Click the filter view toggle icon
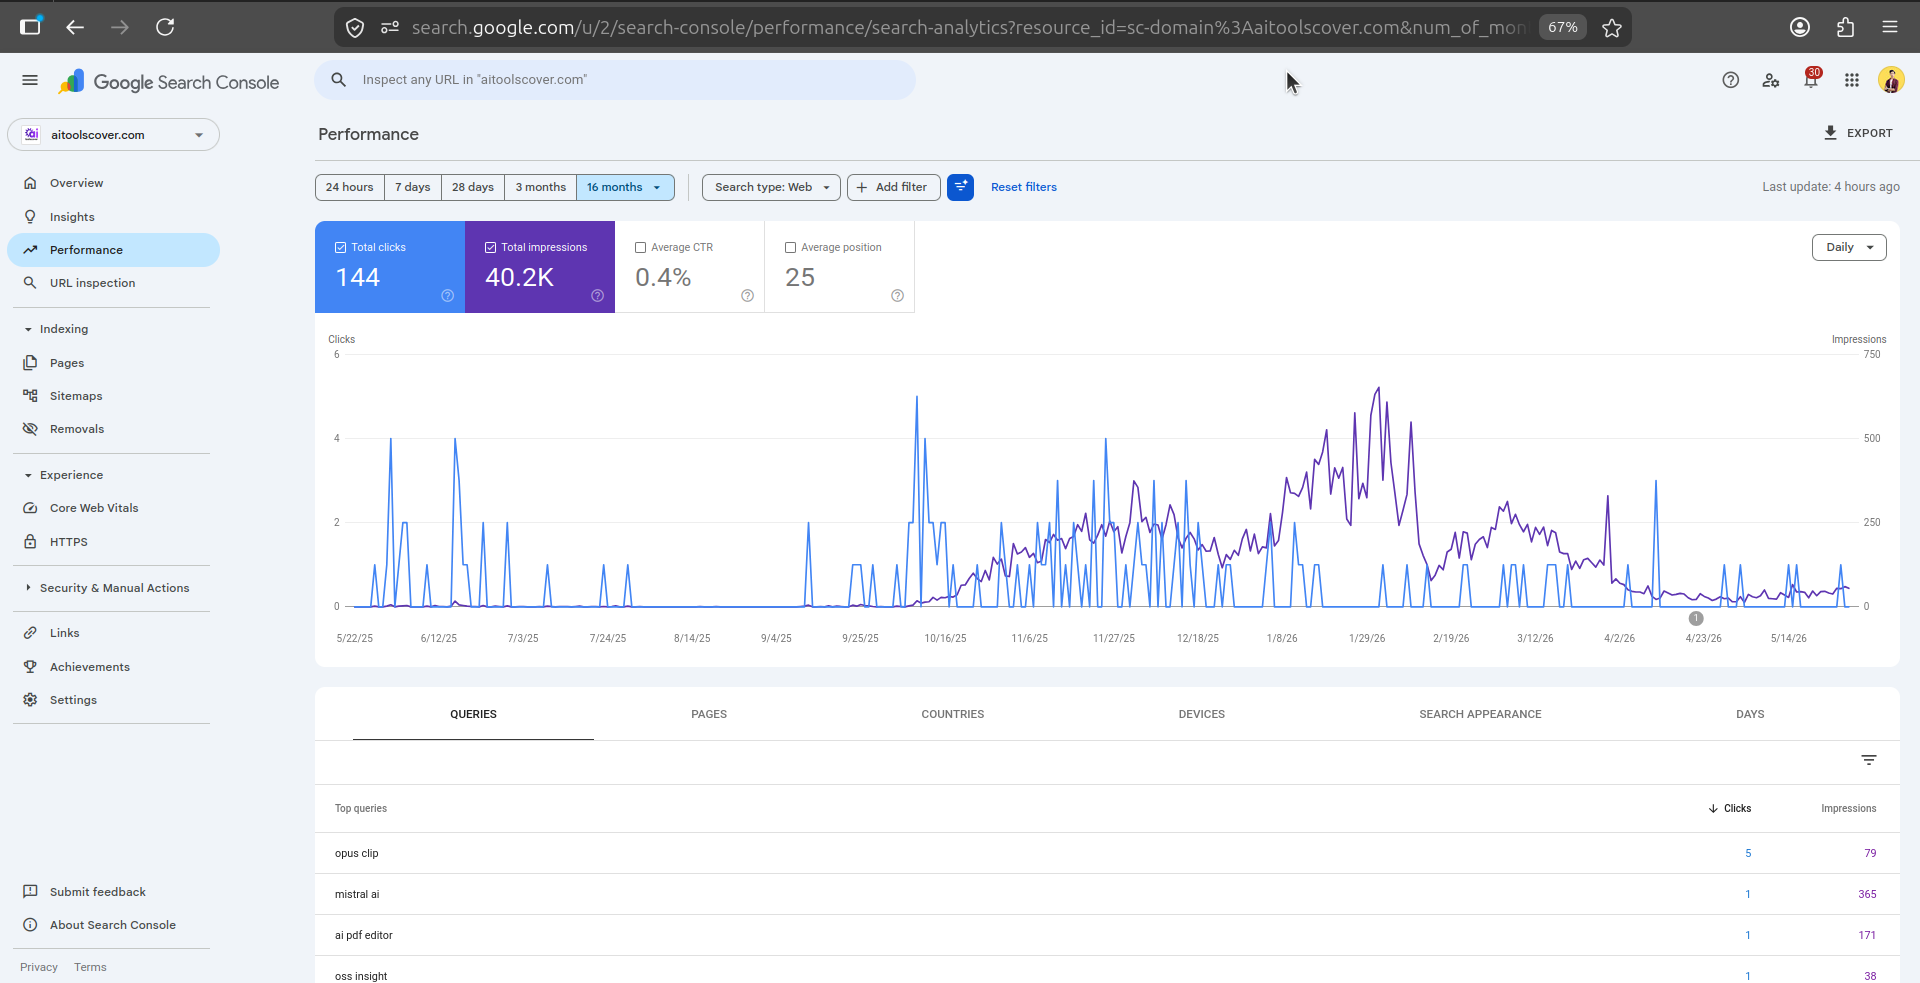Image resolution: width=1920 pixels, height=983 pixels. [x=961, y=187]
